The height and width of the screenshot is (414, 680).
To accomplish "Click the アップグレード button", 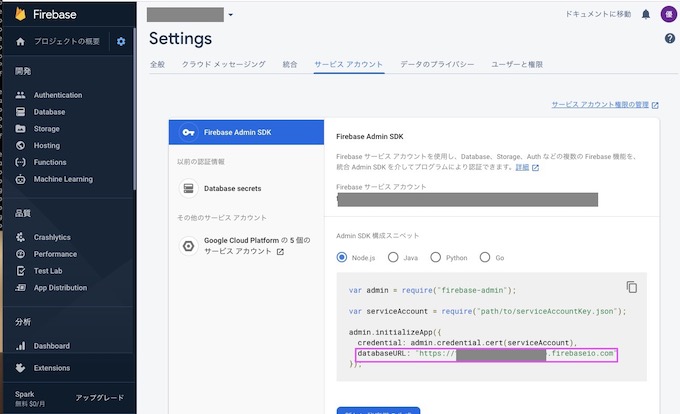I will 100,398.
